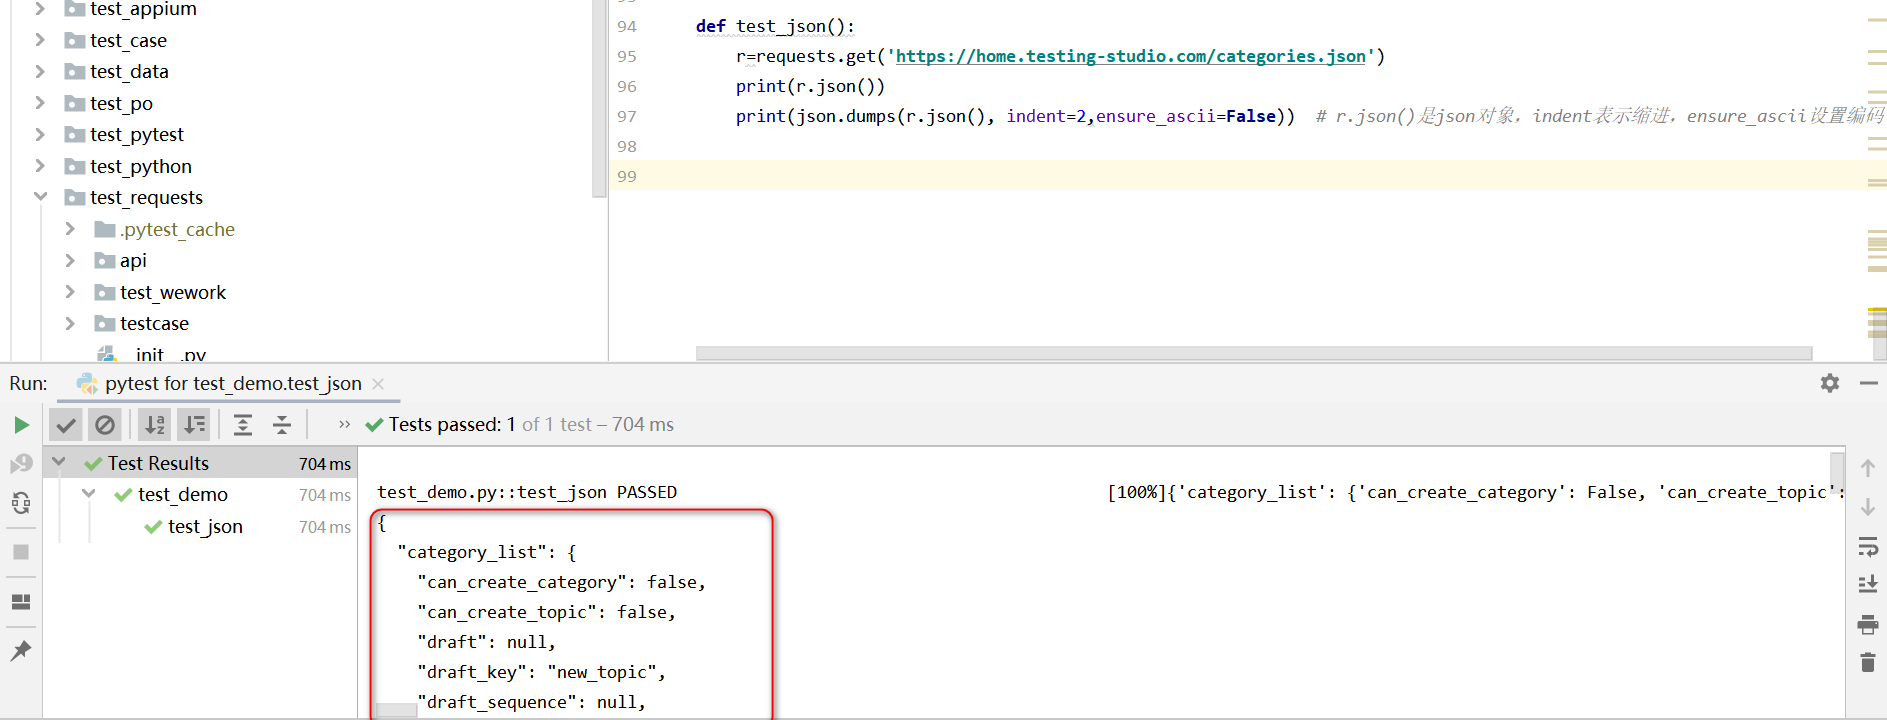1887x720 pixels.
Task: Click the "draft_key": "new_topic" output line
Action: (x=541, y=672)
